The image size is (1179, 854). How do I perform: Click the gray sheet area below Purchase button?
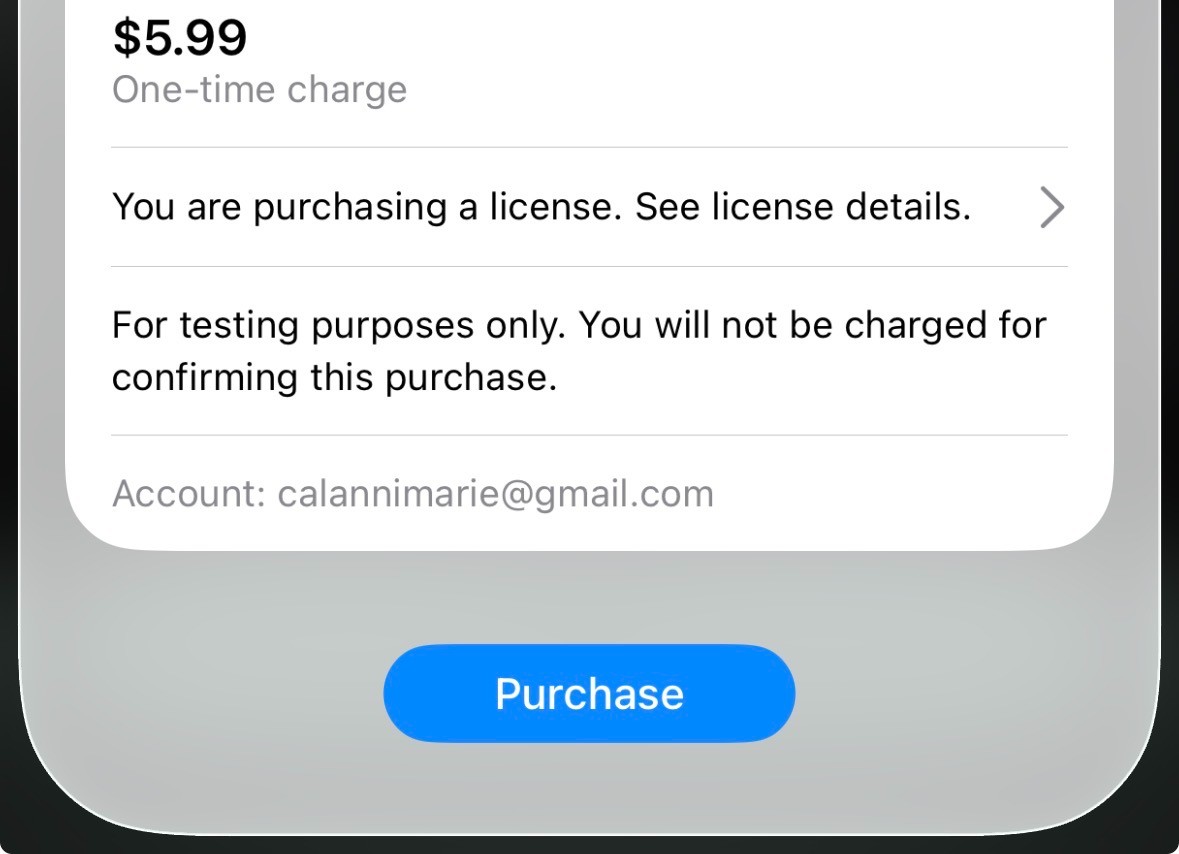[x=589, y=790]
